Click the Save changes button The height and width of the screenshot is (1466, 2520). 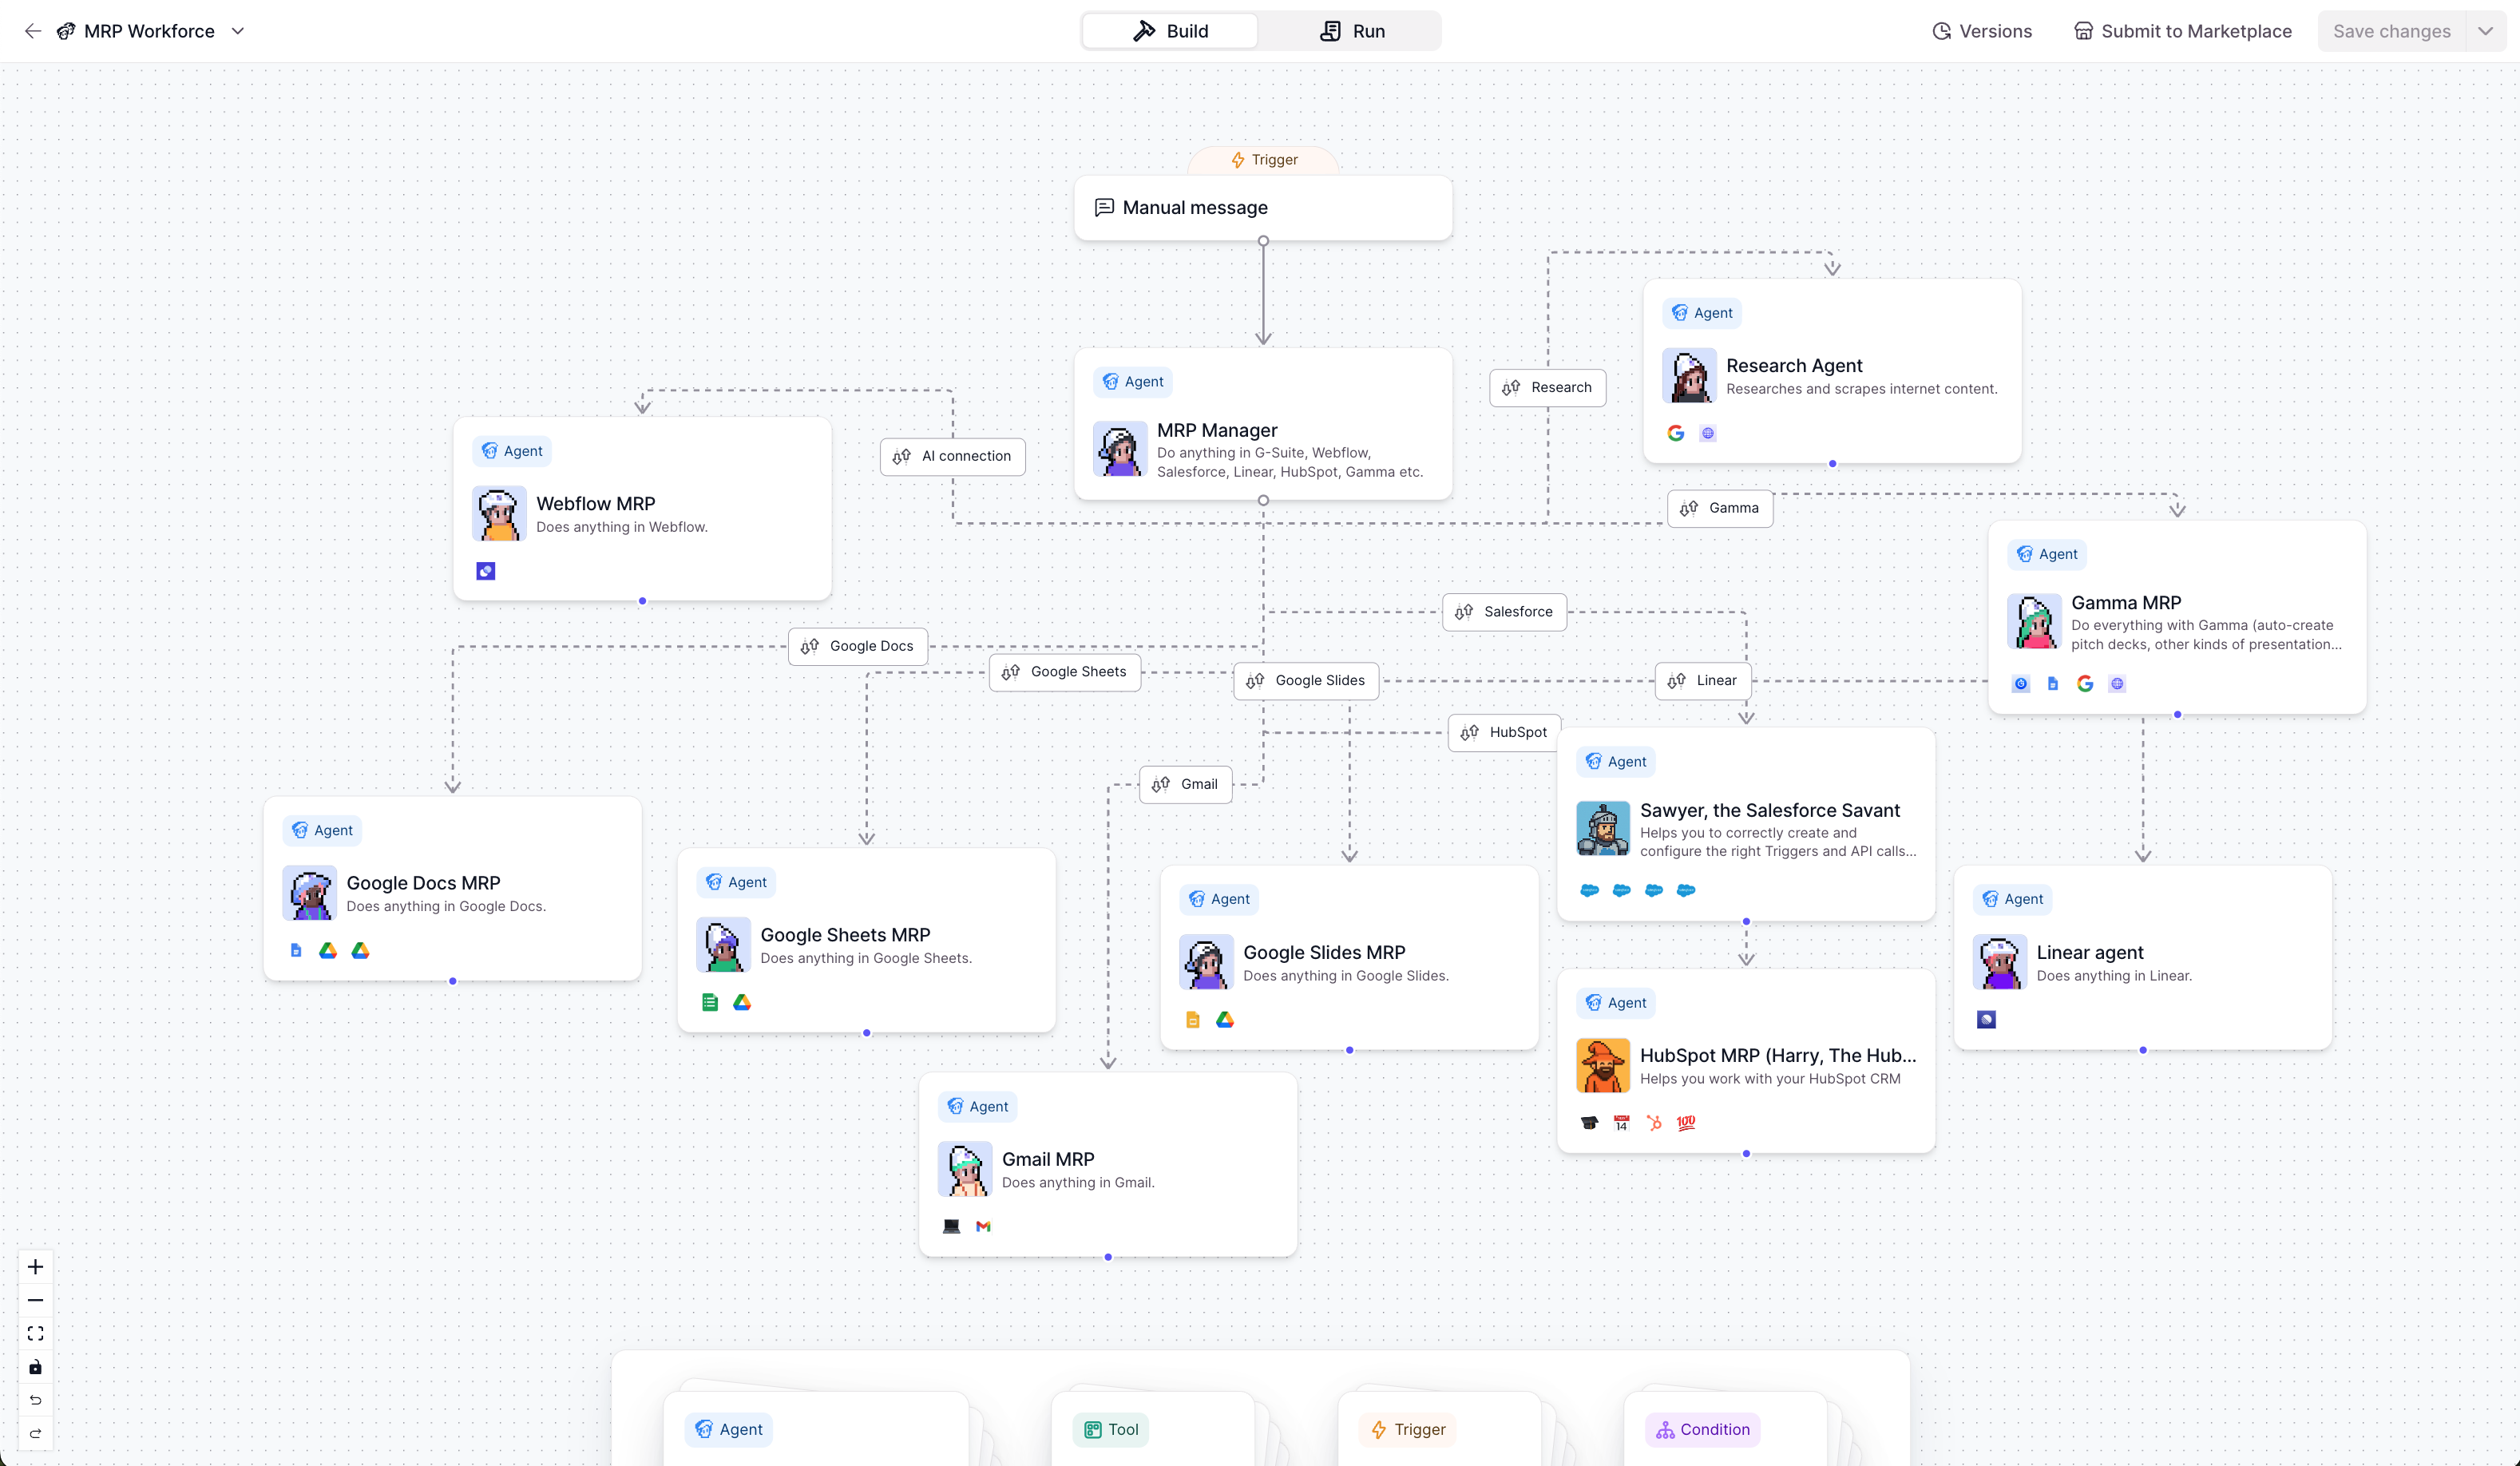point(2392,31)
